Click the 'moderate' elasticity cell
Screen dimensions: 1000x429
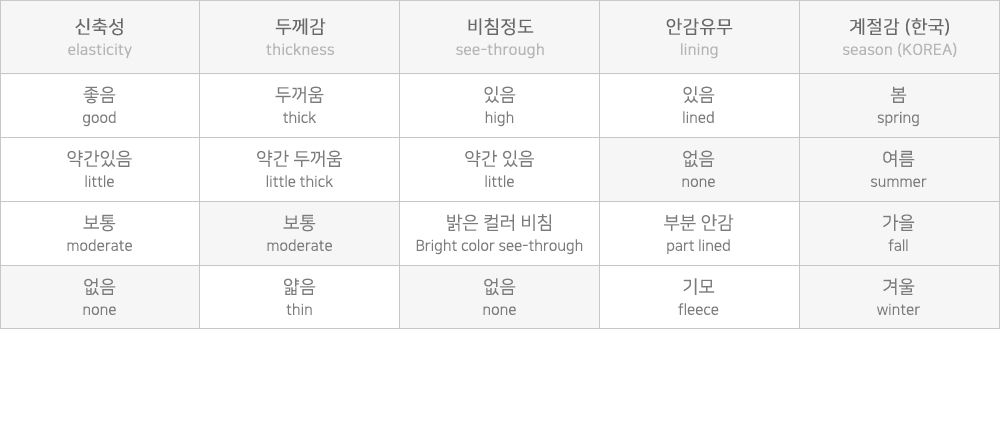(x=99, y=233)
